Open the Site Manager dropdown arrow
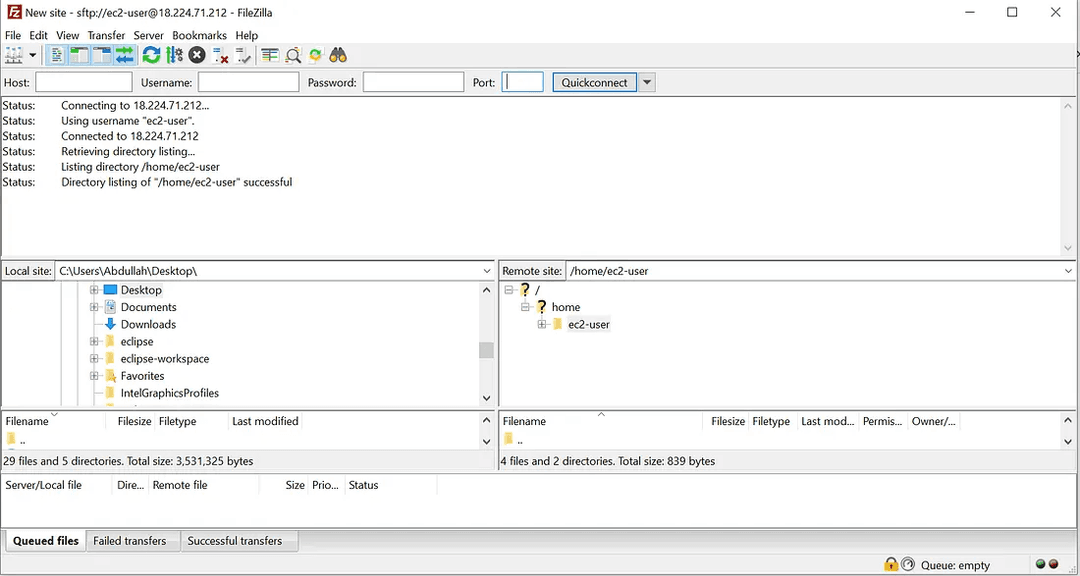The width and height of the screenshot is (1080, 576). click(32, 55)
